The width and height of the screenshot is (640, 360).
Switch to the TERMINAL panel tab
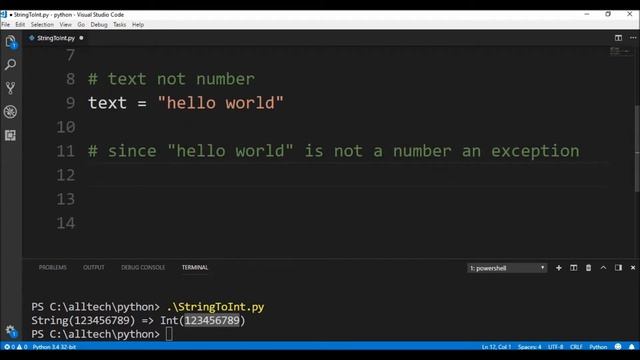click(x=195, y=267)
